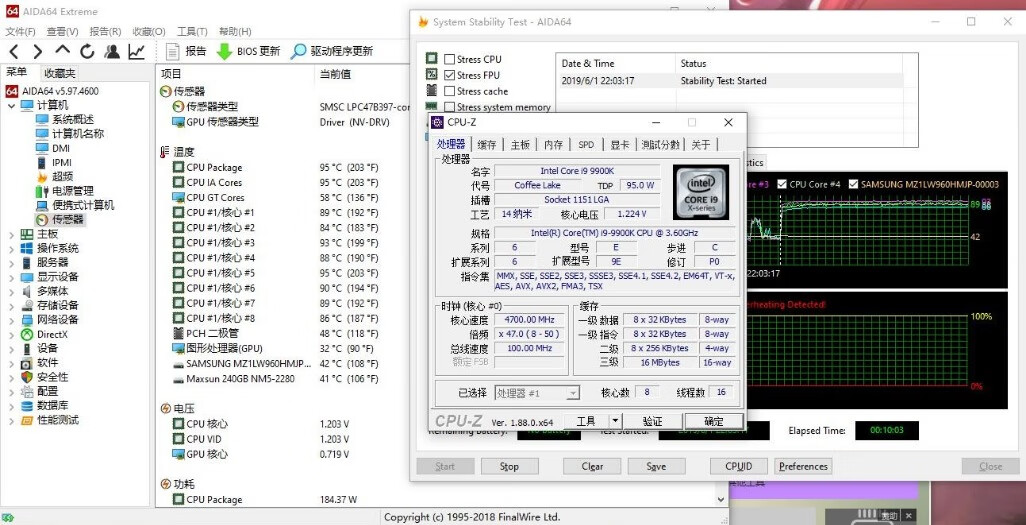Enable the Stress system memory checkbox
1026x525 pixels.
tap(449, 107)
